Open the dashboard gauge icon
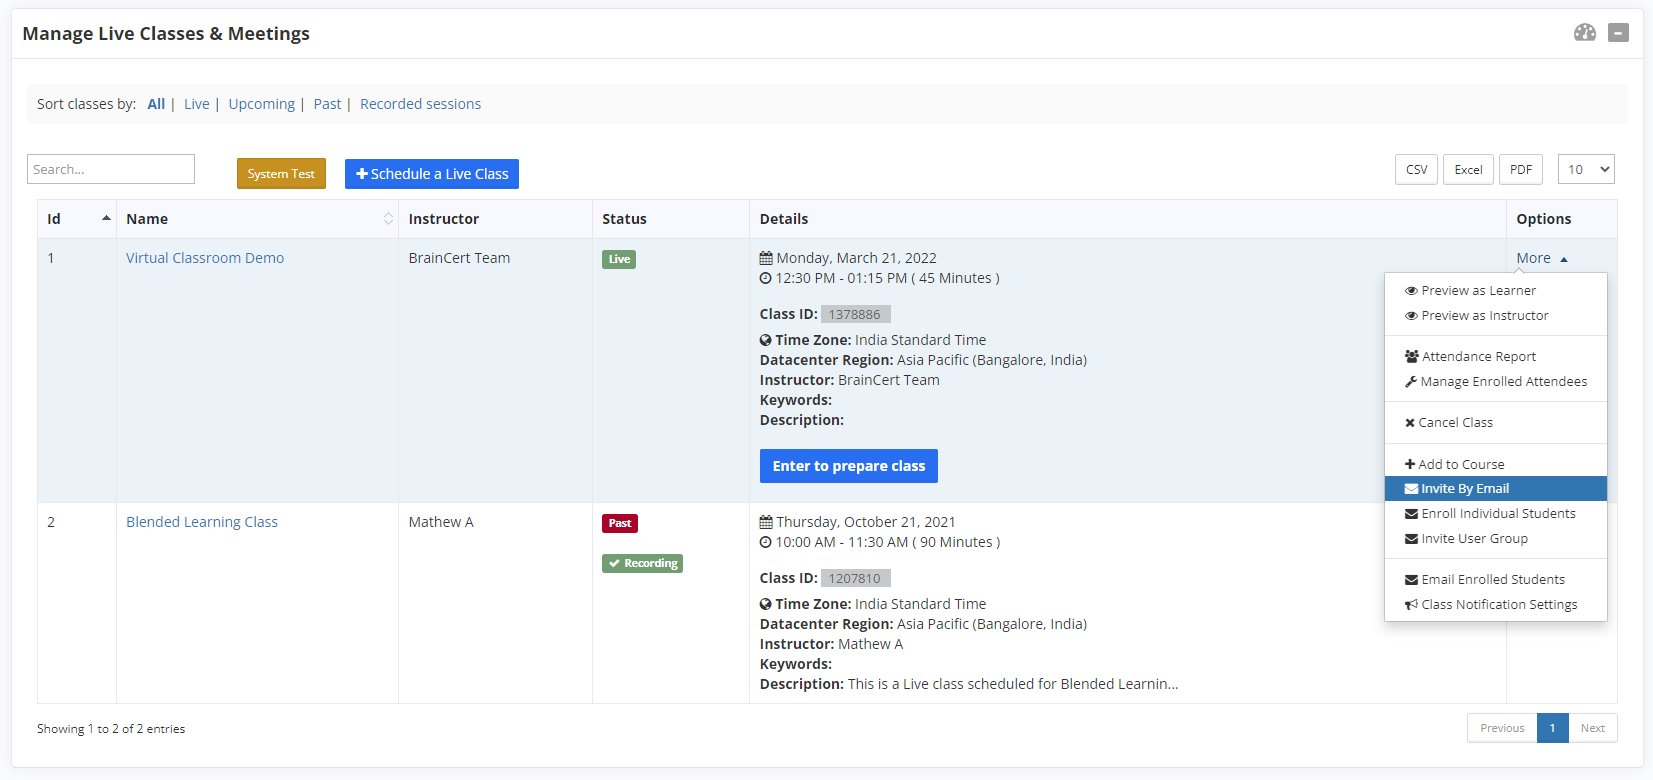This screenshot has width=1653, height=780. pyautogui.click(x=1585, y=33)
